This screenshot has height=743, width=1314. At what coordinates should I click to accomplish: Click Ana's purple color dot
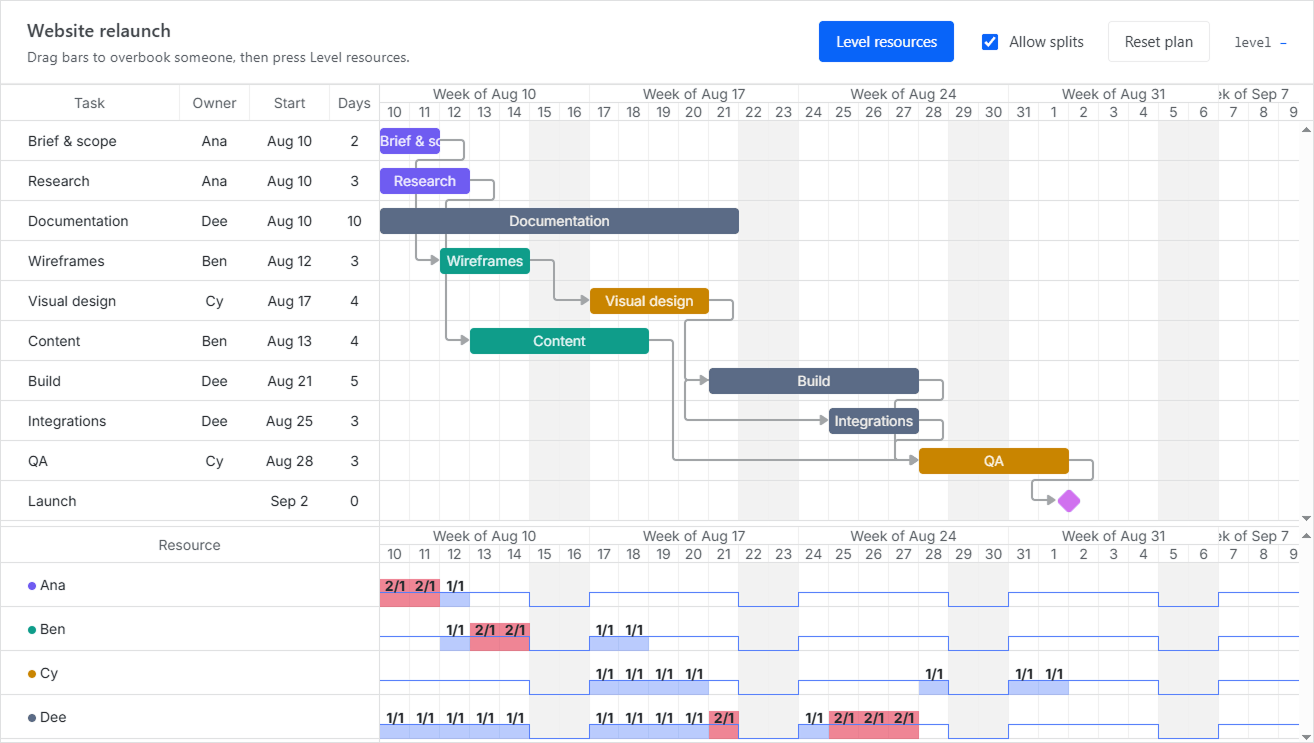32,586
